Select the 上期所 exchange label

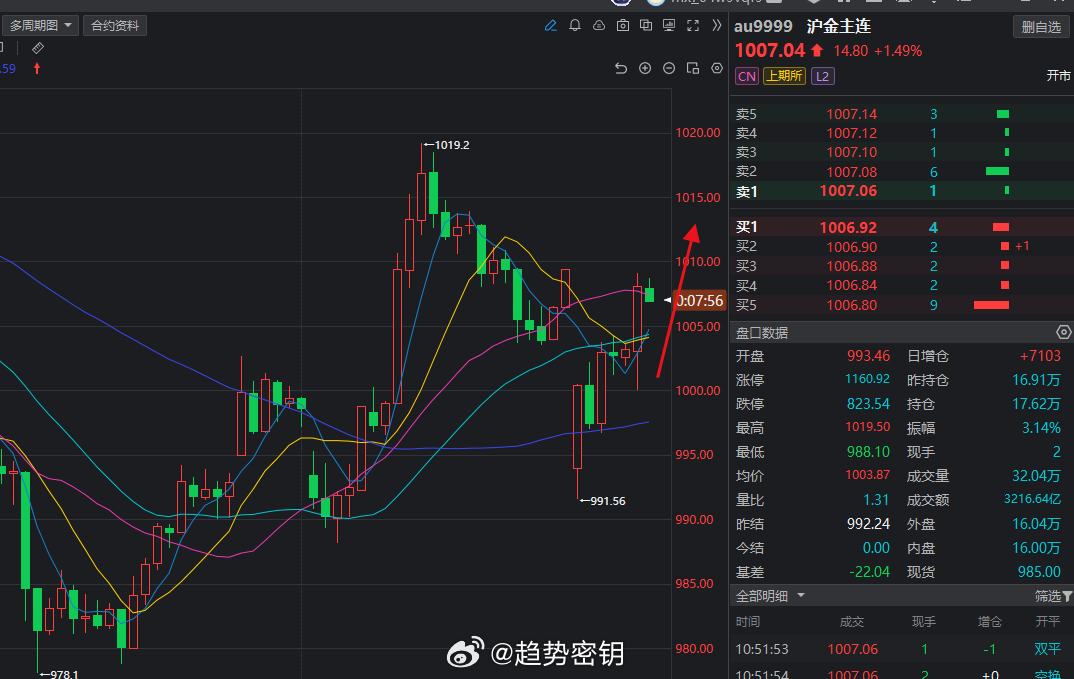point(784,75)
